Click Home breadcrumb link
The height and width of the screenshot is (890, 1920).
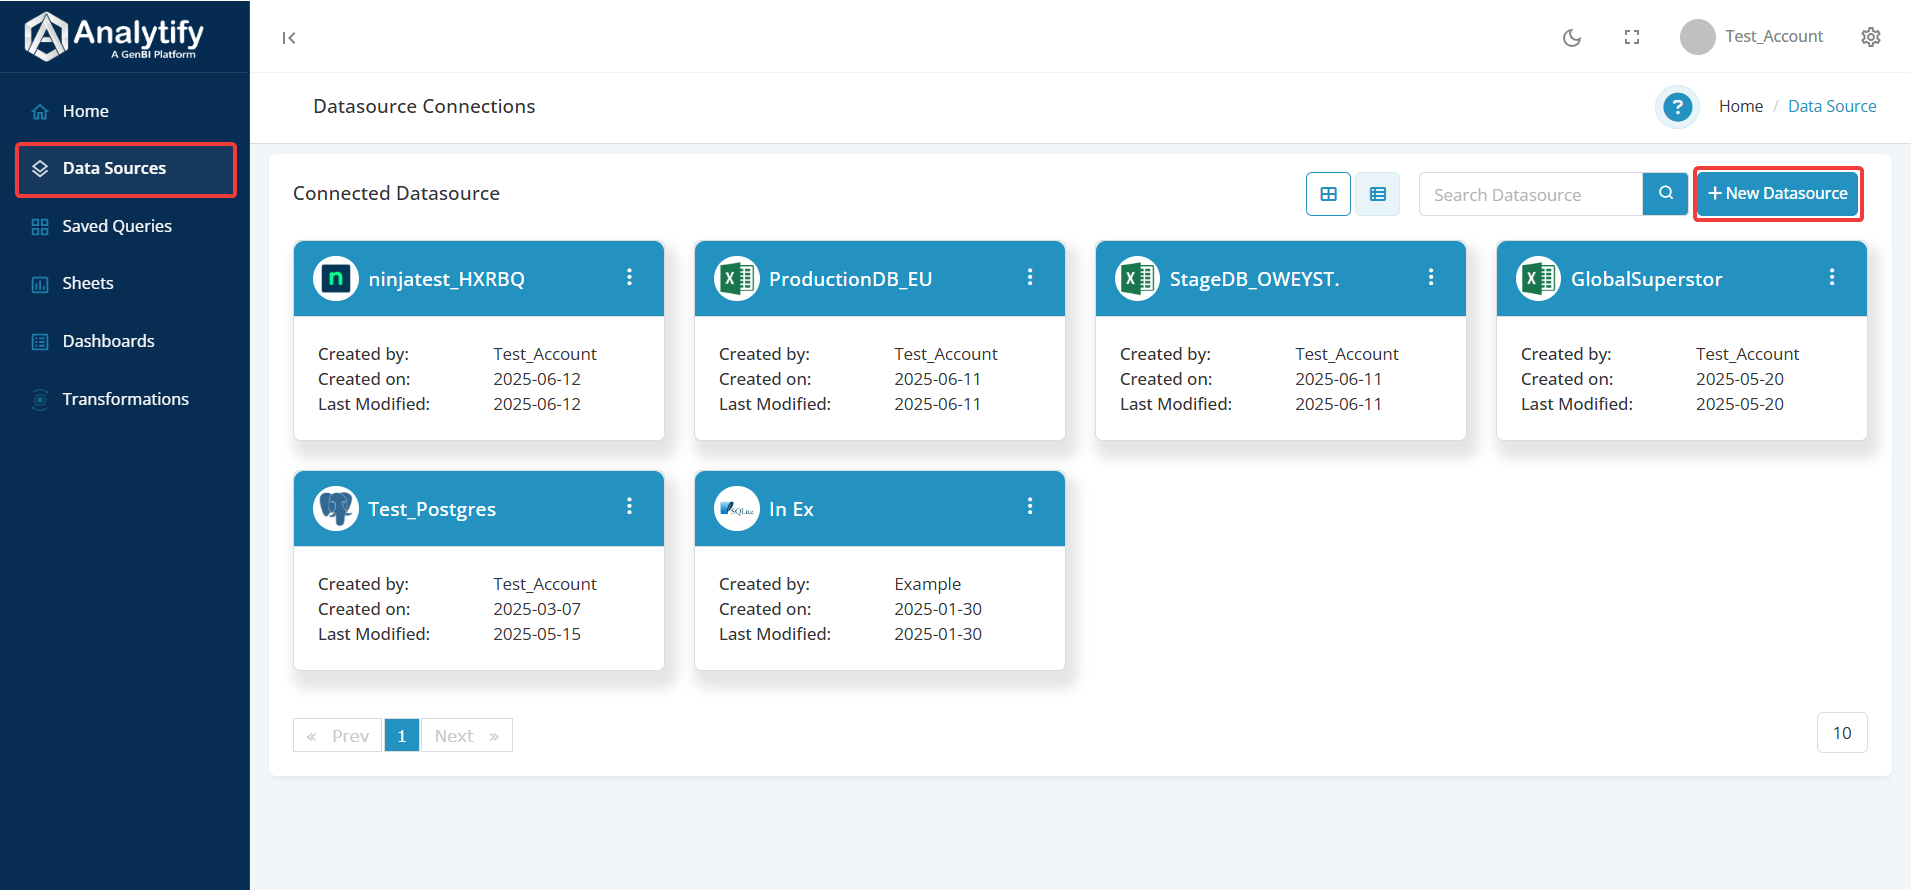click(1741, 106)
